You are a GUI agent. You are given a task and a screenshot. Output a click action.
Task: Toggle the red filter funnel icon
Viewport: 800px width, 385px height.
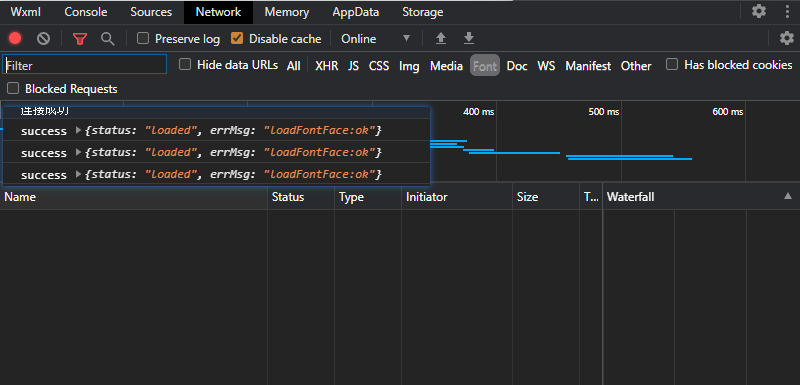point(80,39)
